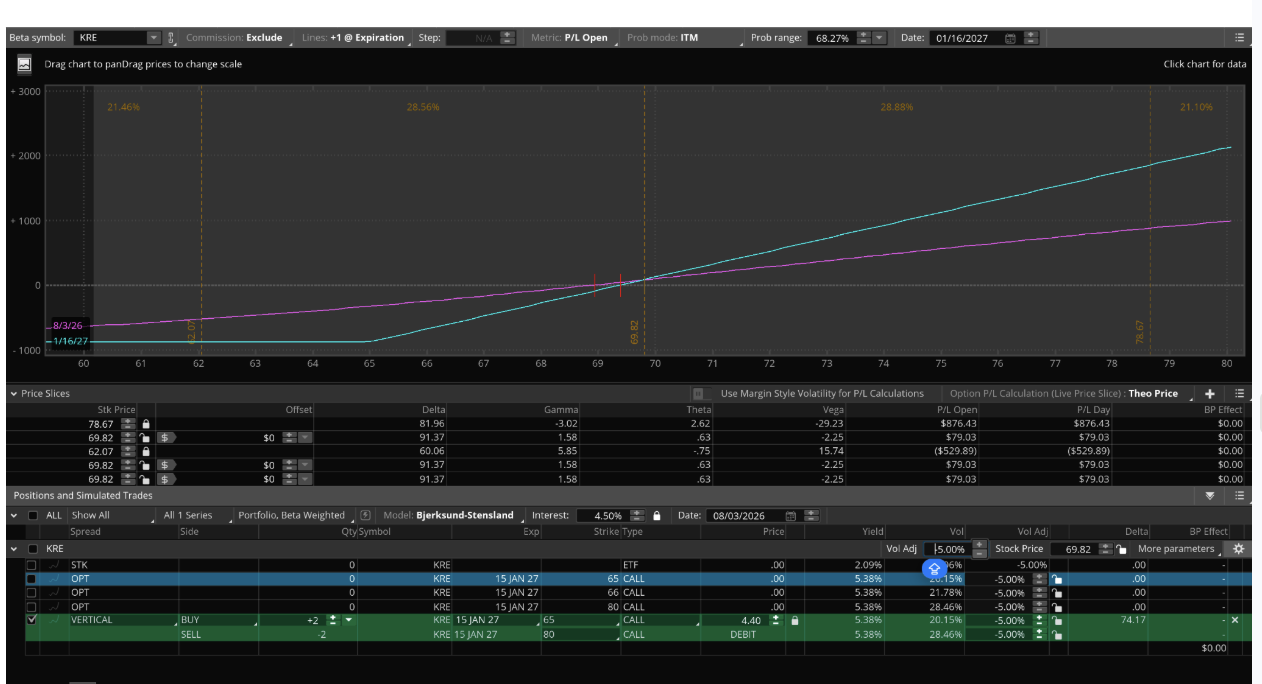Click the link icon next to Beta symbol
This screenshot has width=1262, height=684.
pos(172,38)
